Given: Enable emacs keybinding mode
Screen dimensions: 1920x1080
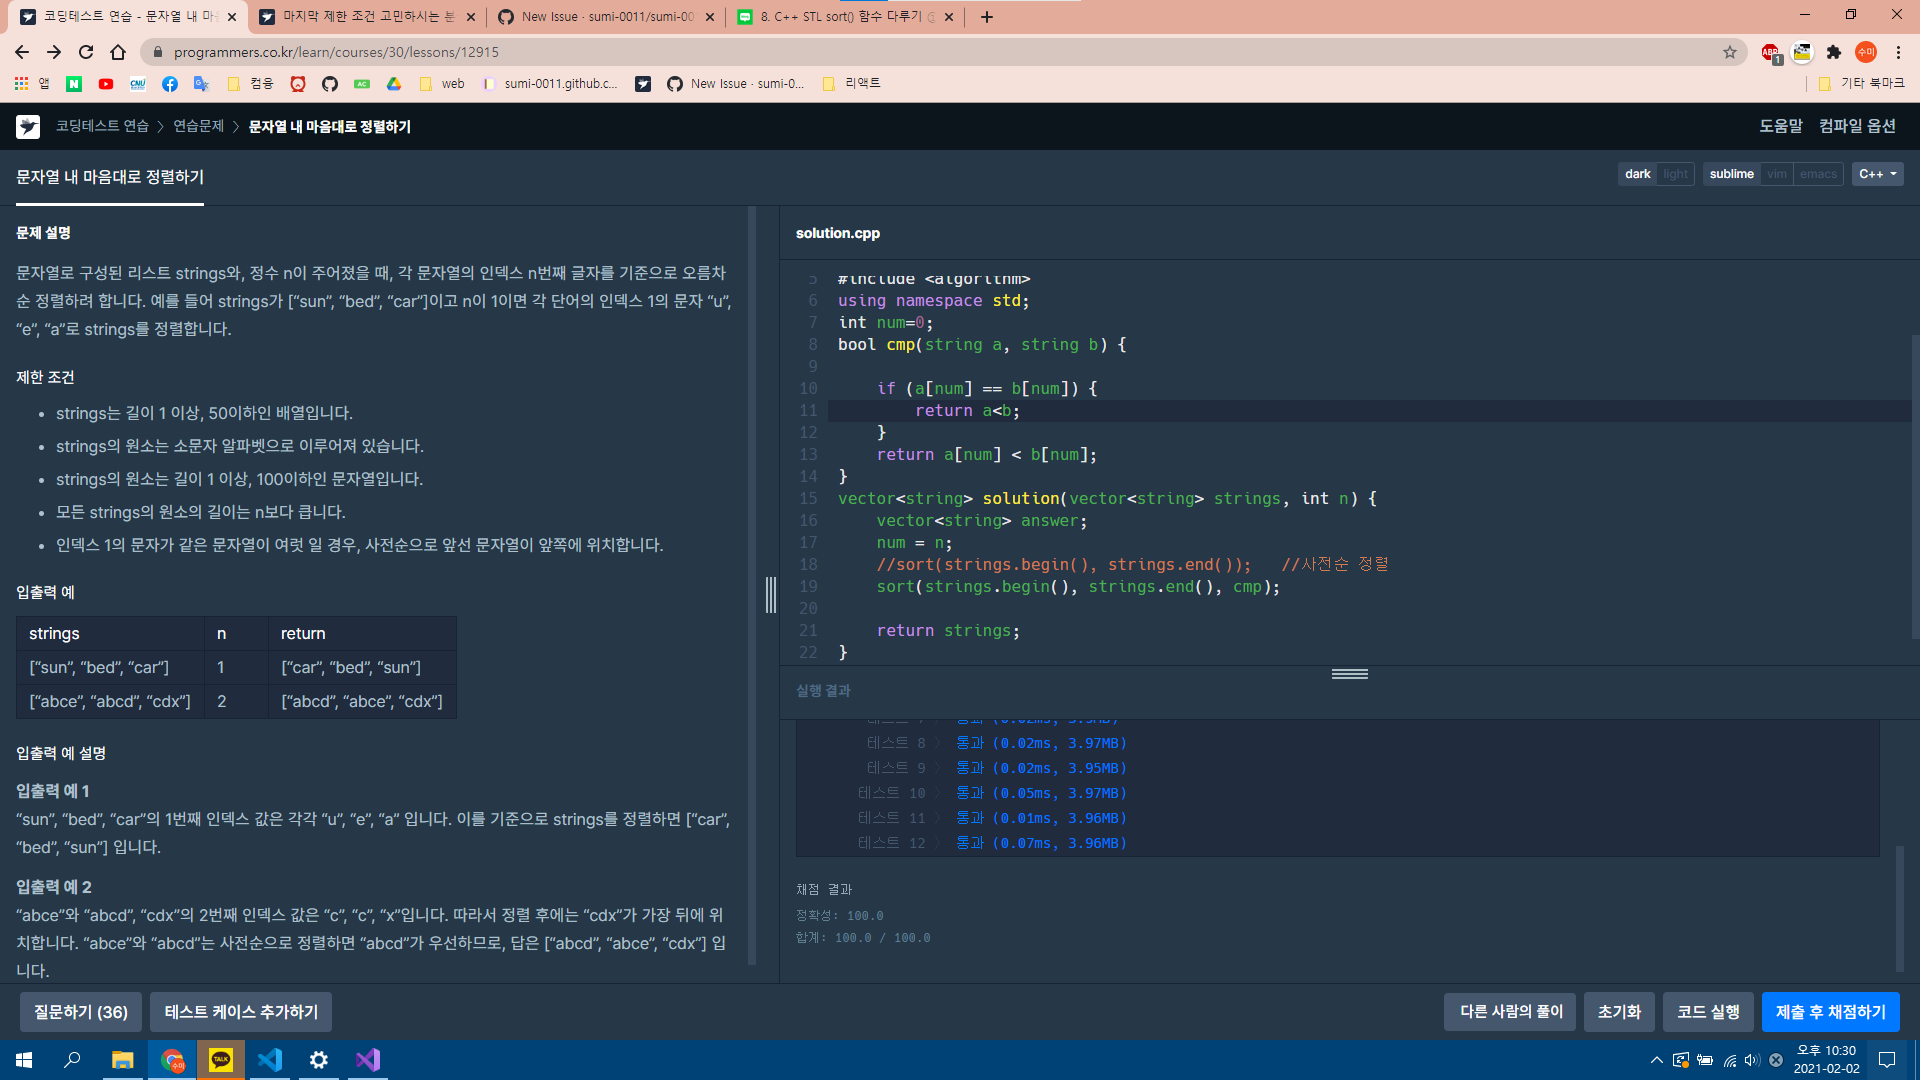Looking at the screenshot, I should 1818,174.
